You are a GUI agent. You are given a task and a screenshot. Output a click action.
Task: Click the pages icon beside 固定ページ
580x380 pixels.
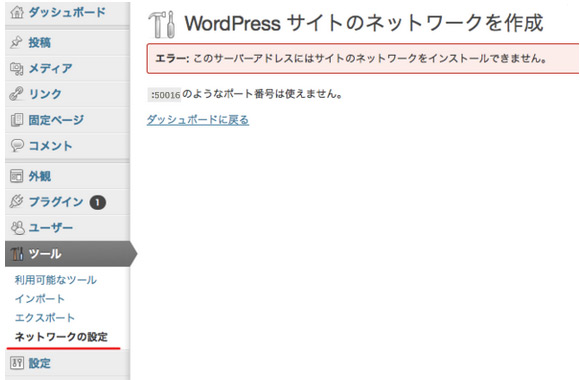coord(17,120)
